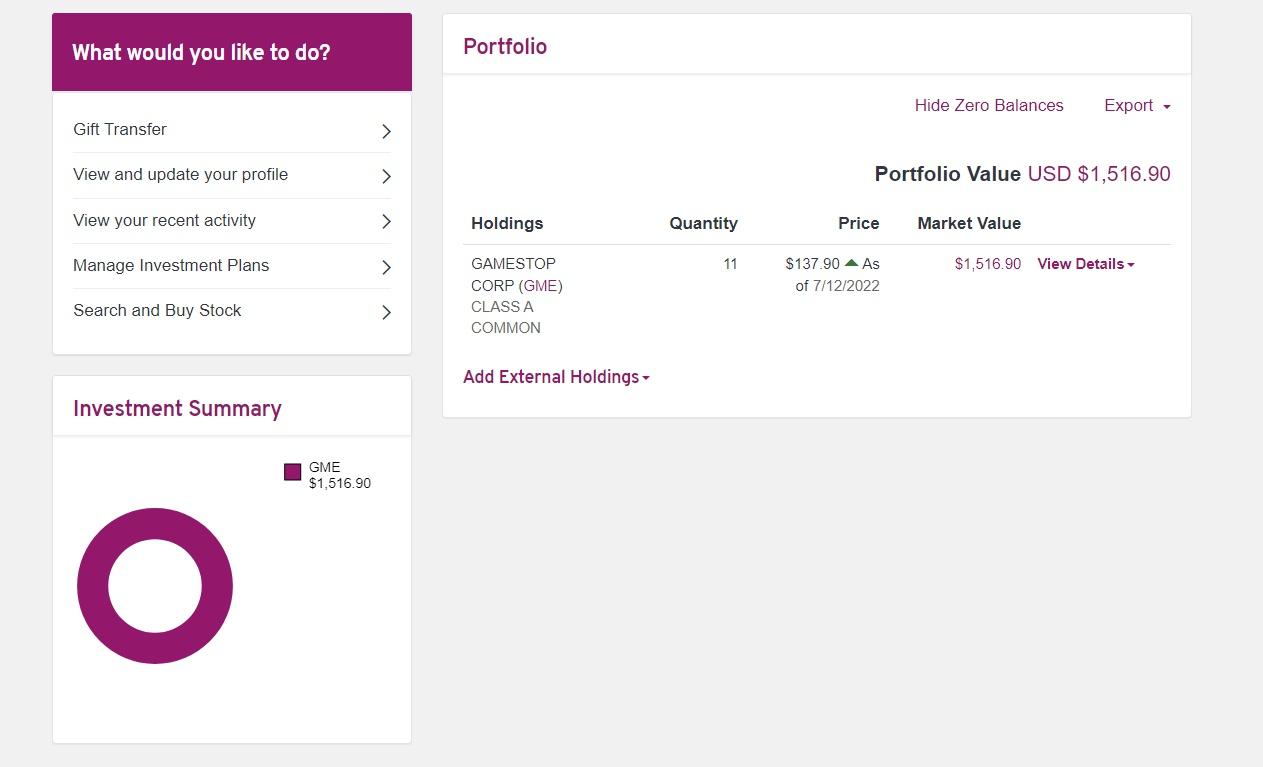This screenshot has height=767, width=1263.
Task: Click the chevron arrow beside Gift Transfer
Action: 386,131
